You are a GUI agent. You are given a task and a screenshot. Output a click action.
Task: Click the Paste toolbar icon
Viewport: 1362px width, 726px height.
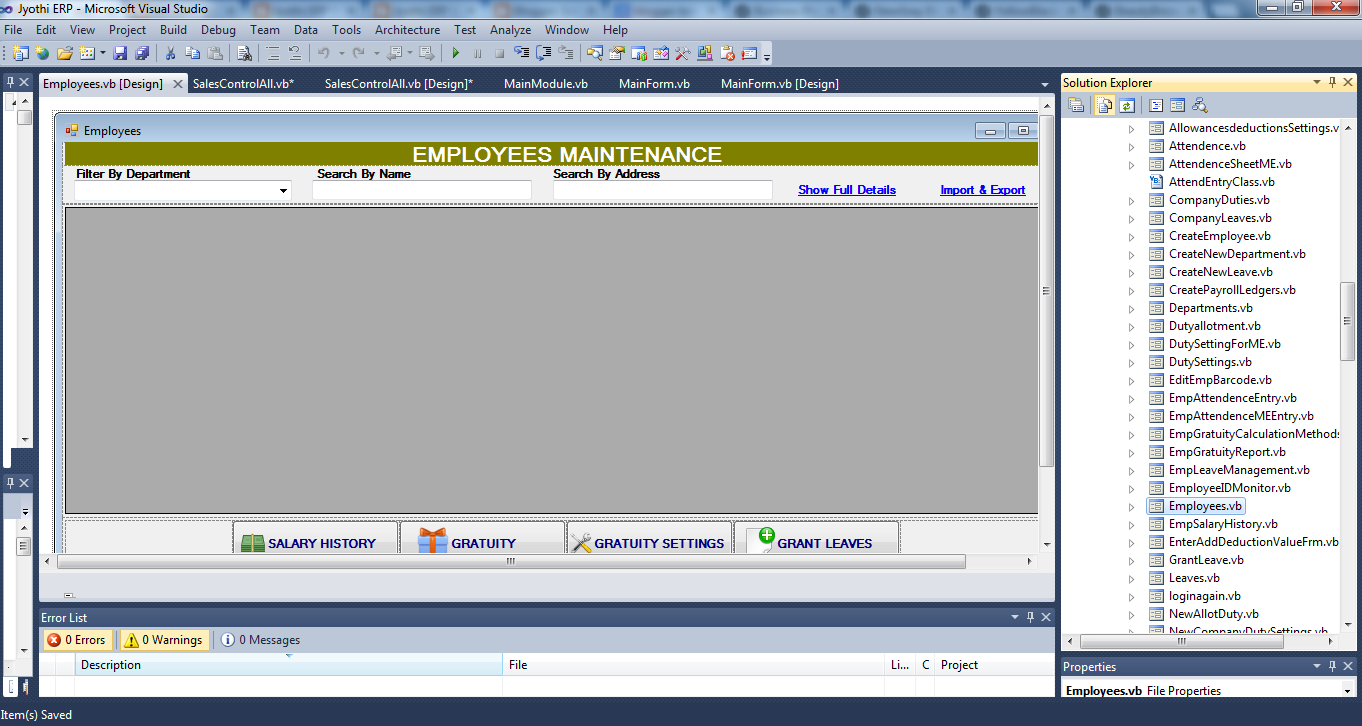[215, 52]
